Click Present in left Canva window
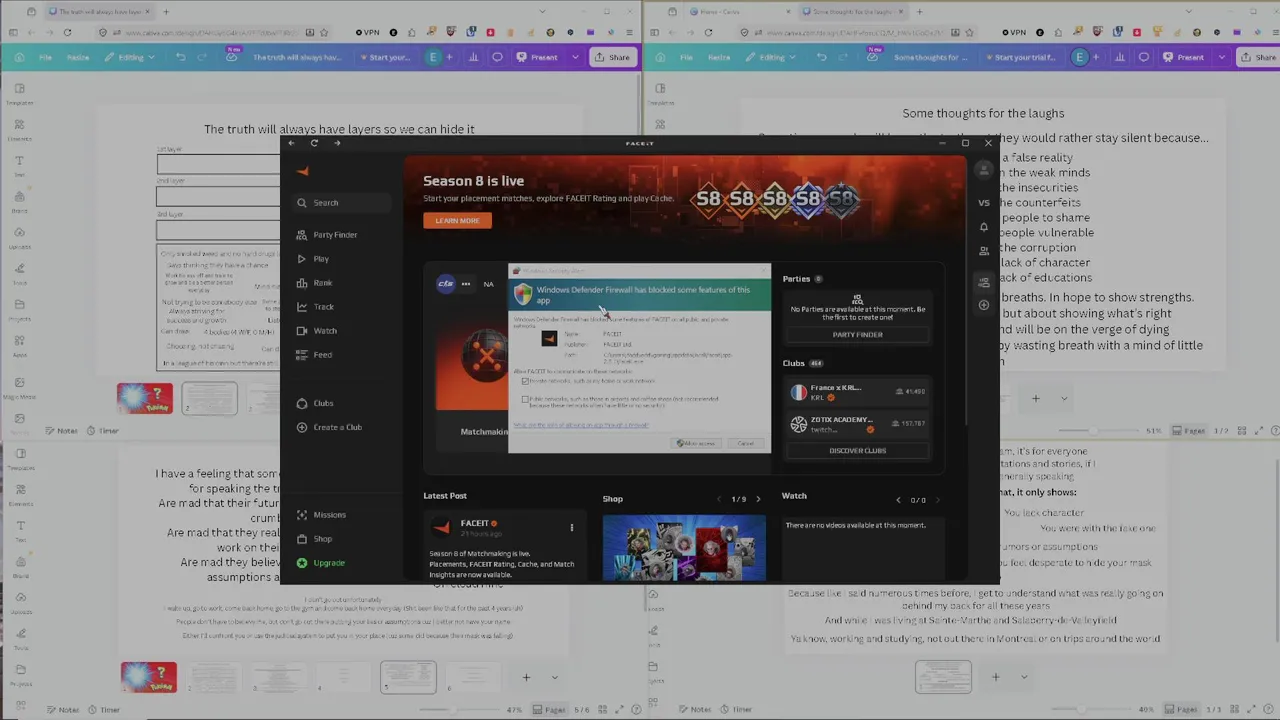 [538, 57]
